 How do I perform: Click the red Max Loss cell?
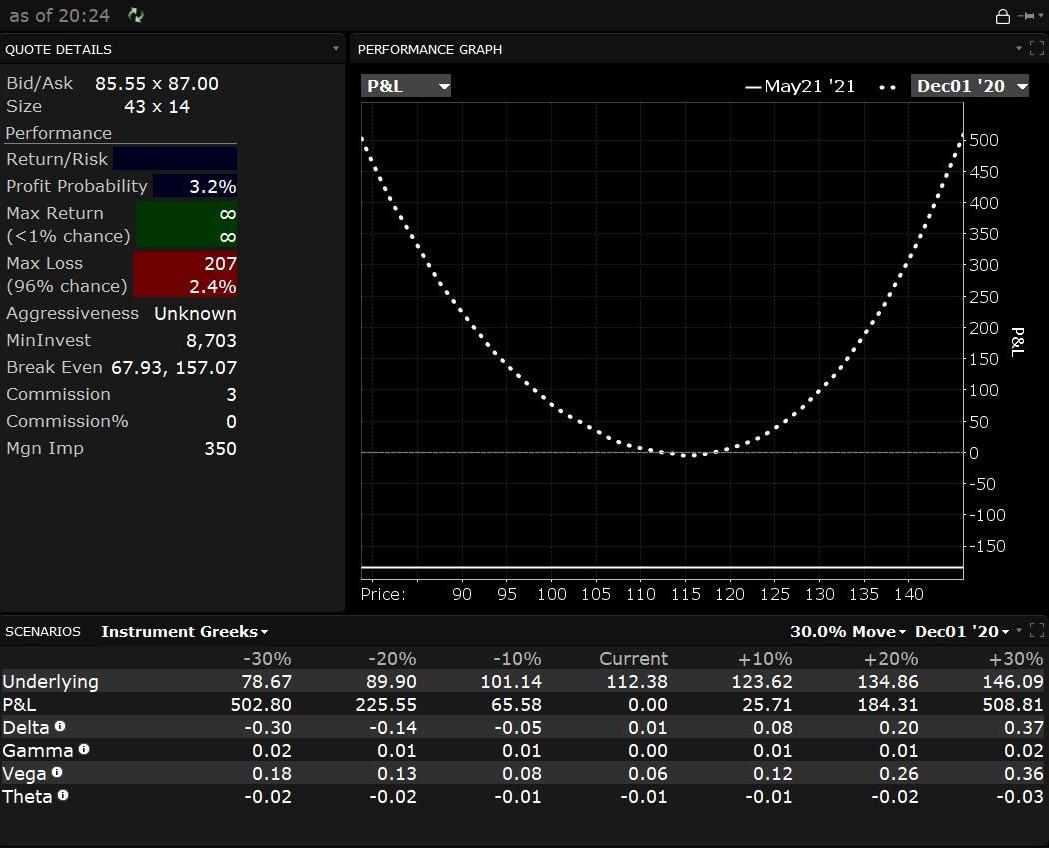(x=185, y=274)
